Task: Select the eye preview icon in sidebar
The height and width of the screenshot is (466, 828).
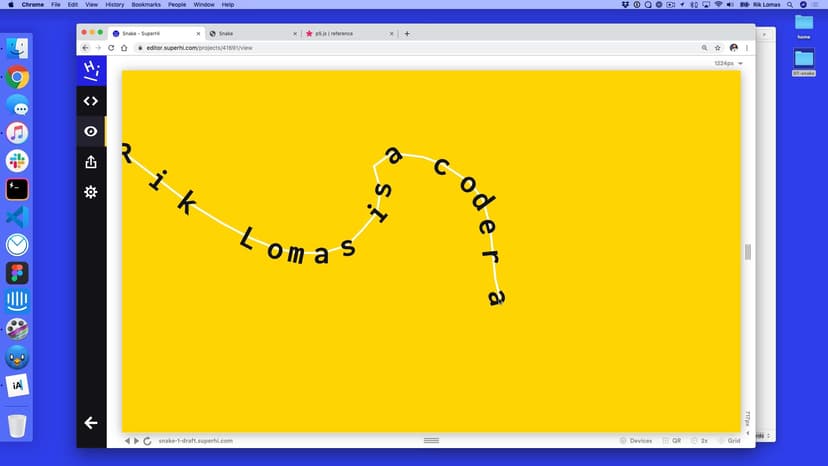Action: (x=91, y=131)
